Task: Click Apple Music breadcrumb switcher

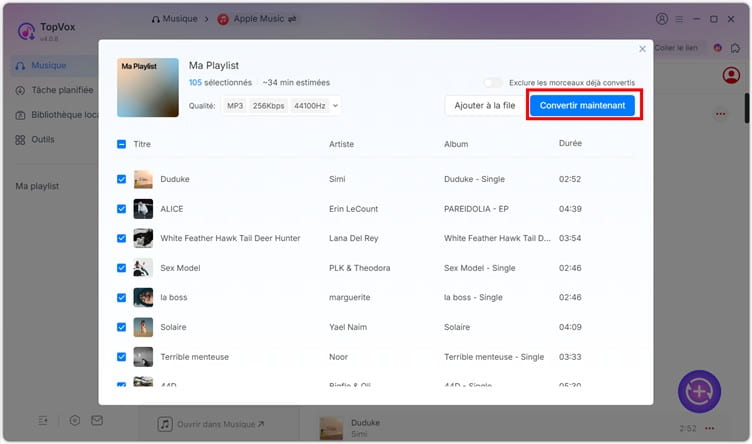Action: pos(257,19)
